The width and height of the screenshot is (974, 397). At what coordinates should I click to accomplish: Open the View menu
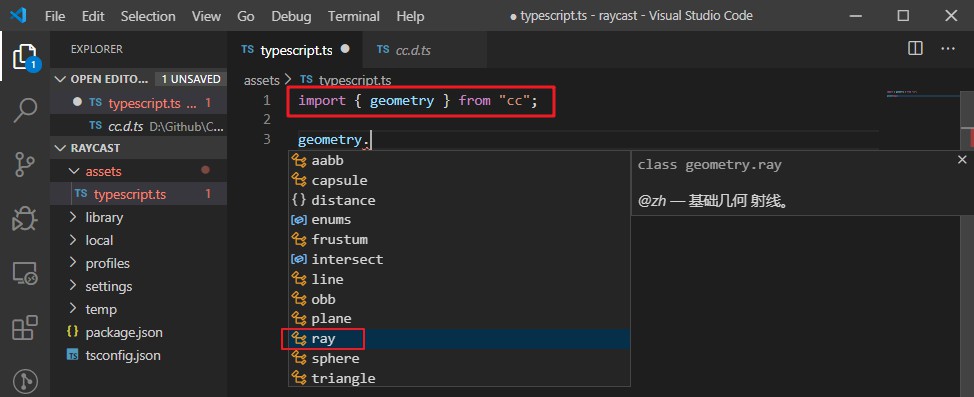click(206, 16)
